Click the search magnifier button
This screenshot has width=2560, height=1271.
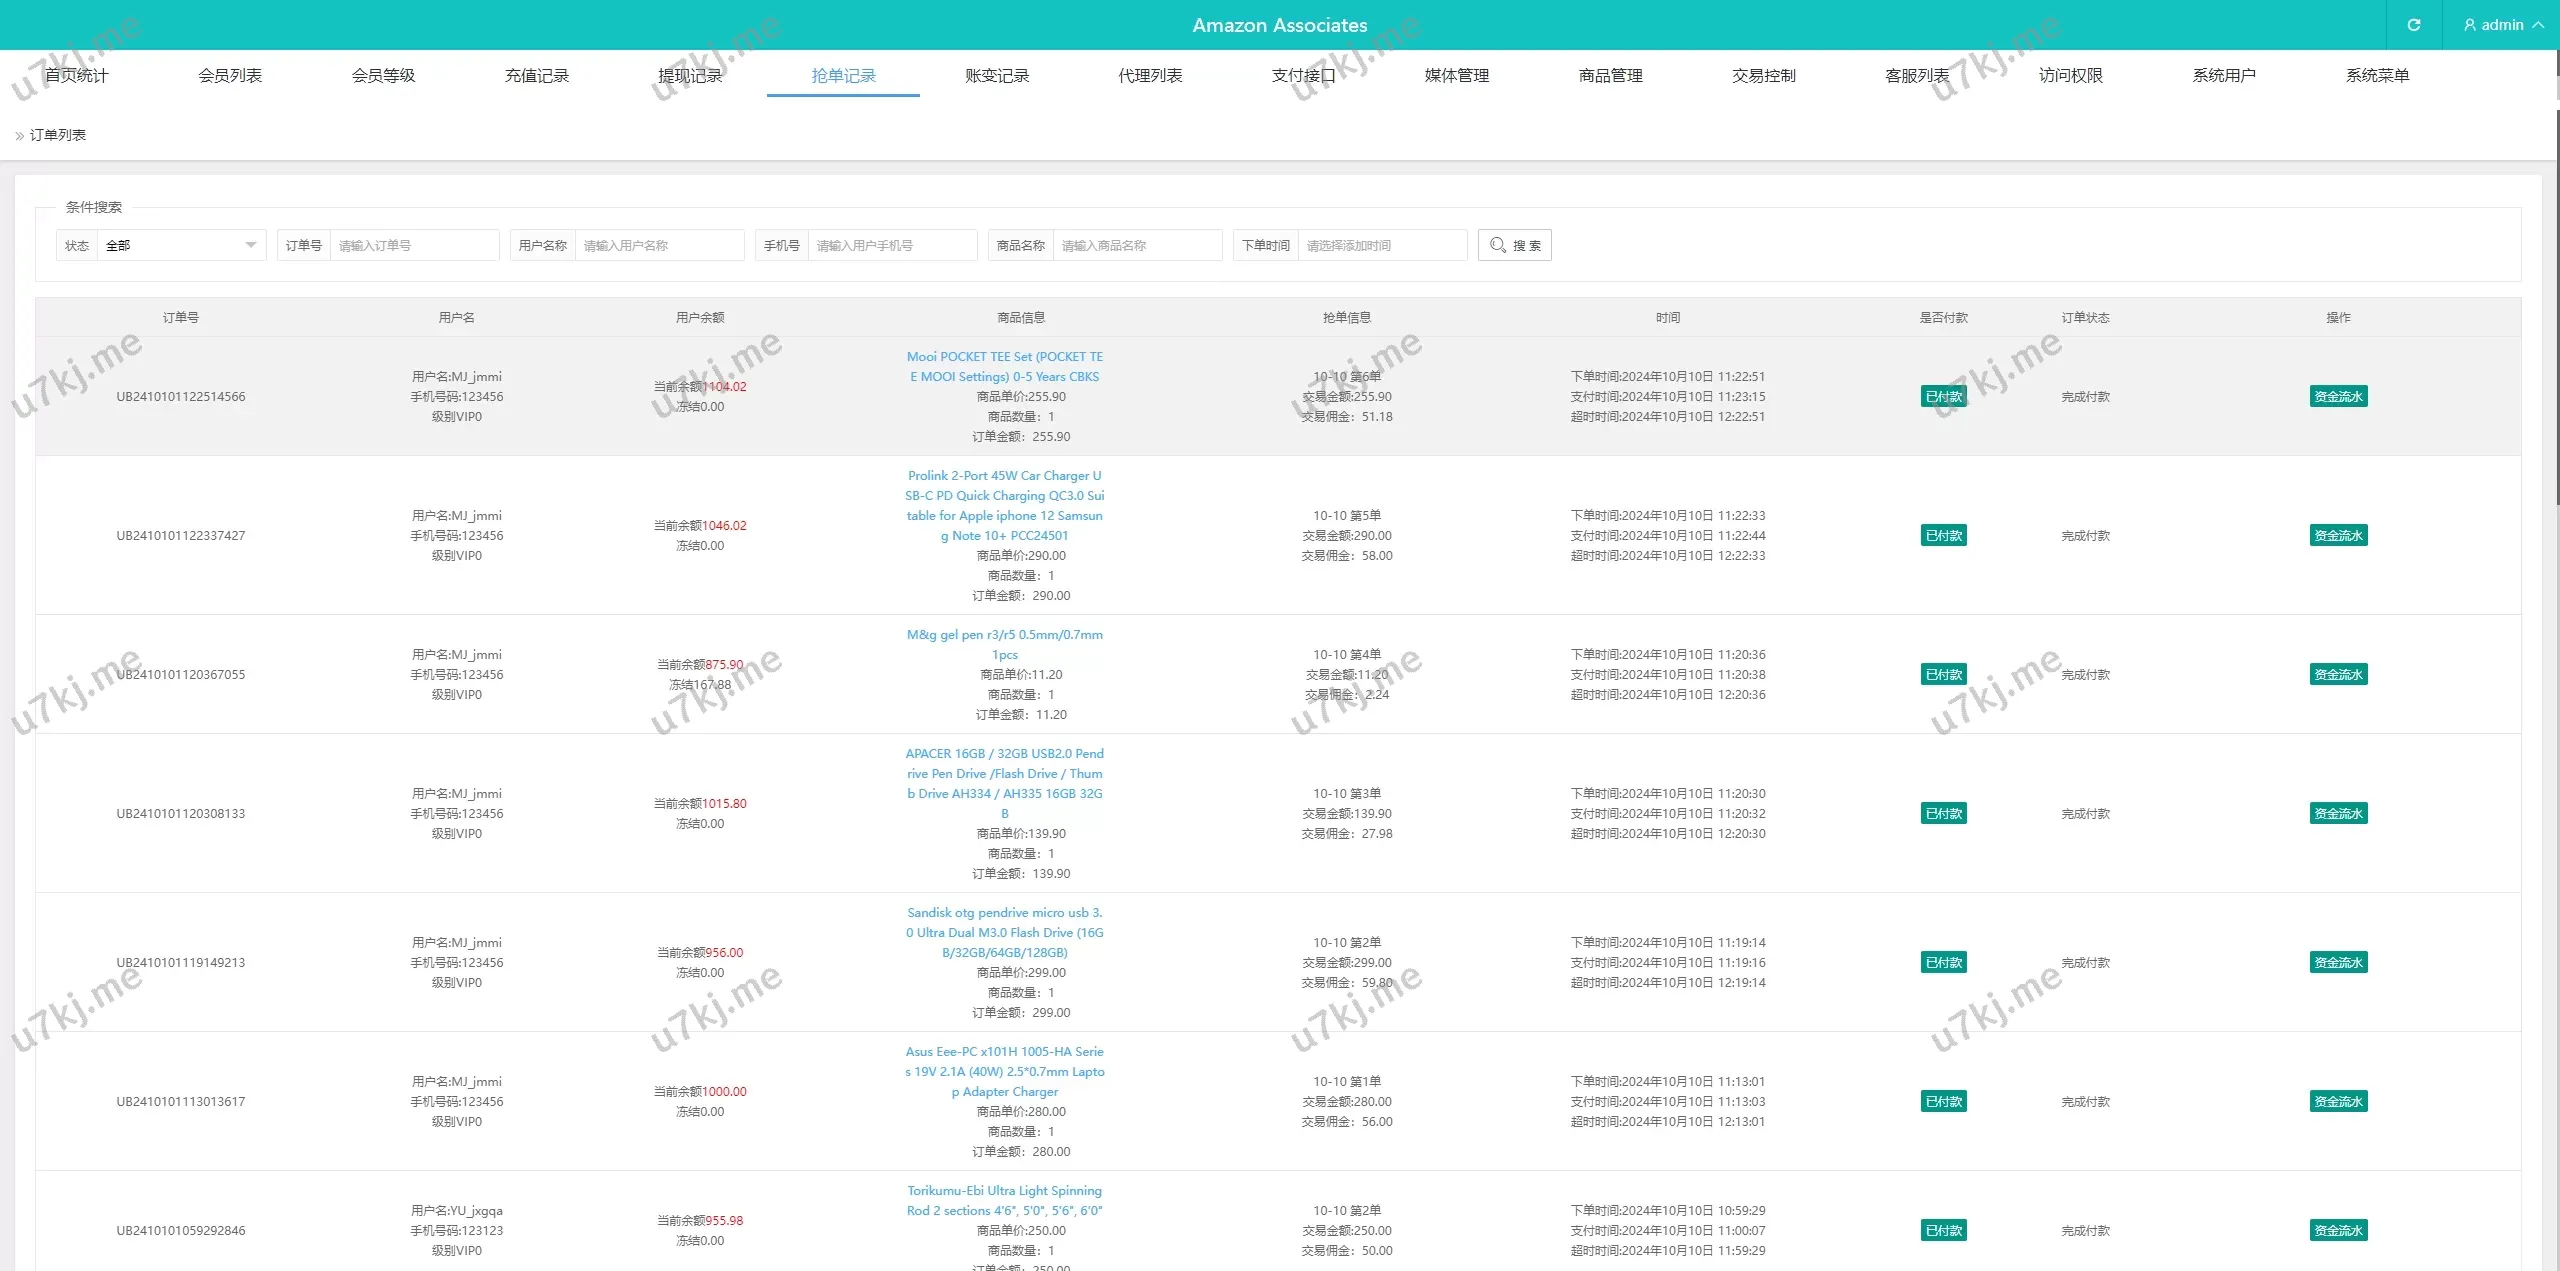tap(1514, 245)
